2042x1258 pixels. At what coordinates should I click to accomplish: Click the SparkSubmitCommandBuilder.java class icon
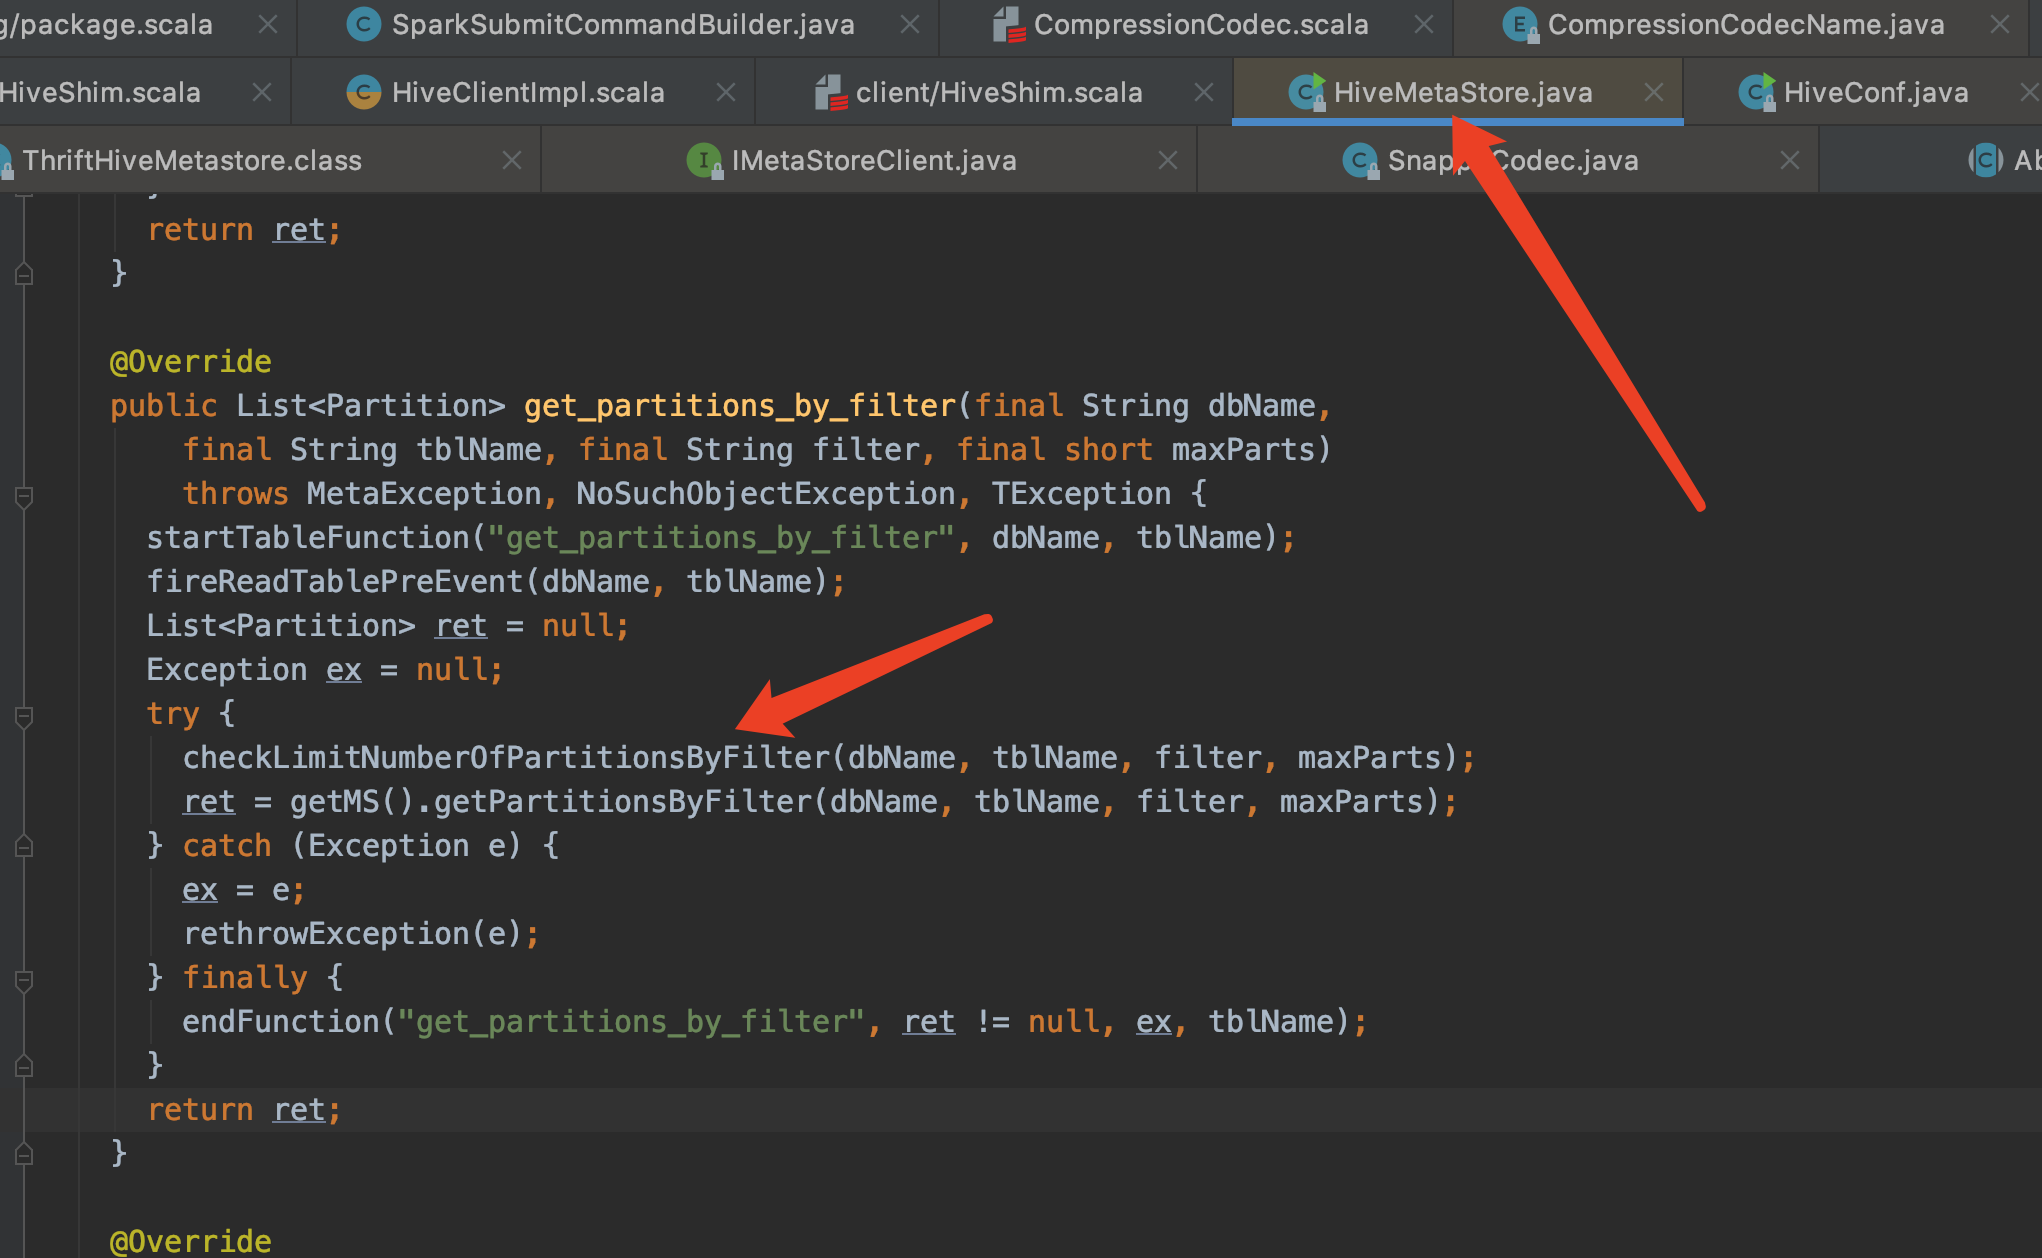pyautogui.click(x=363, y=24)
